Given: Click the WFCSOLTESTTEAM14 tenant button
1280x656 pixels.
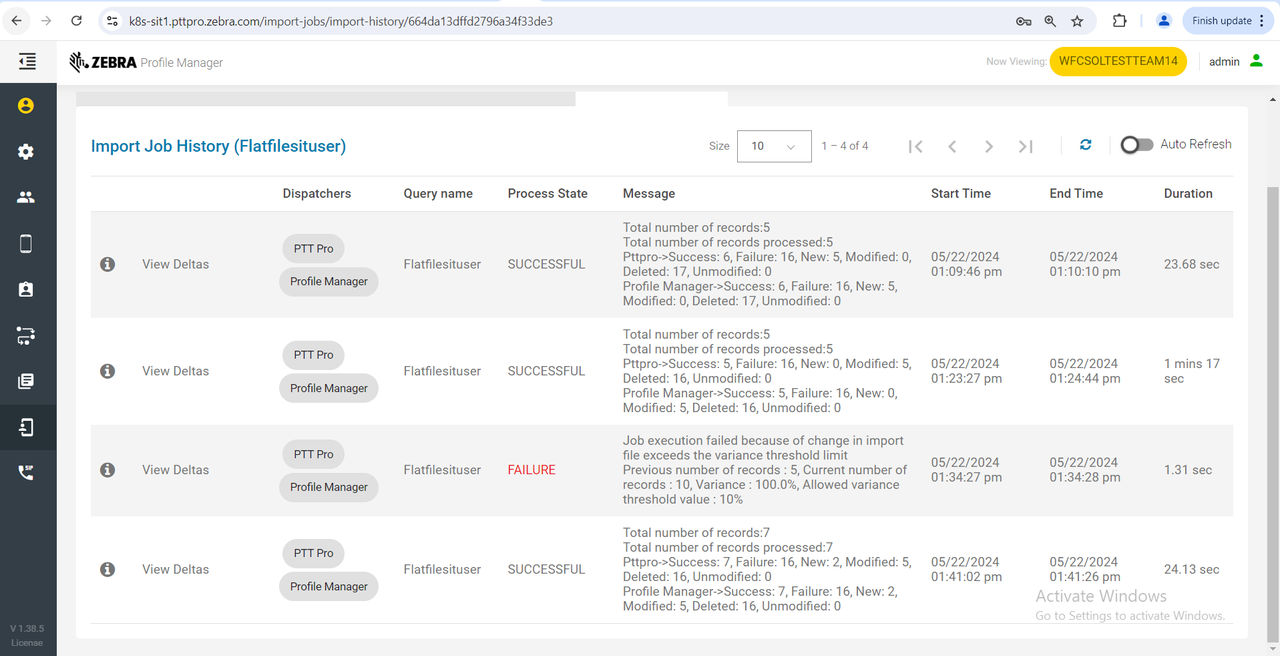Looking at the screenshot, I should [1117, 61].
